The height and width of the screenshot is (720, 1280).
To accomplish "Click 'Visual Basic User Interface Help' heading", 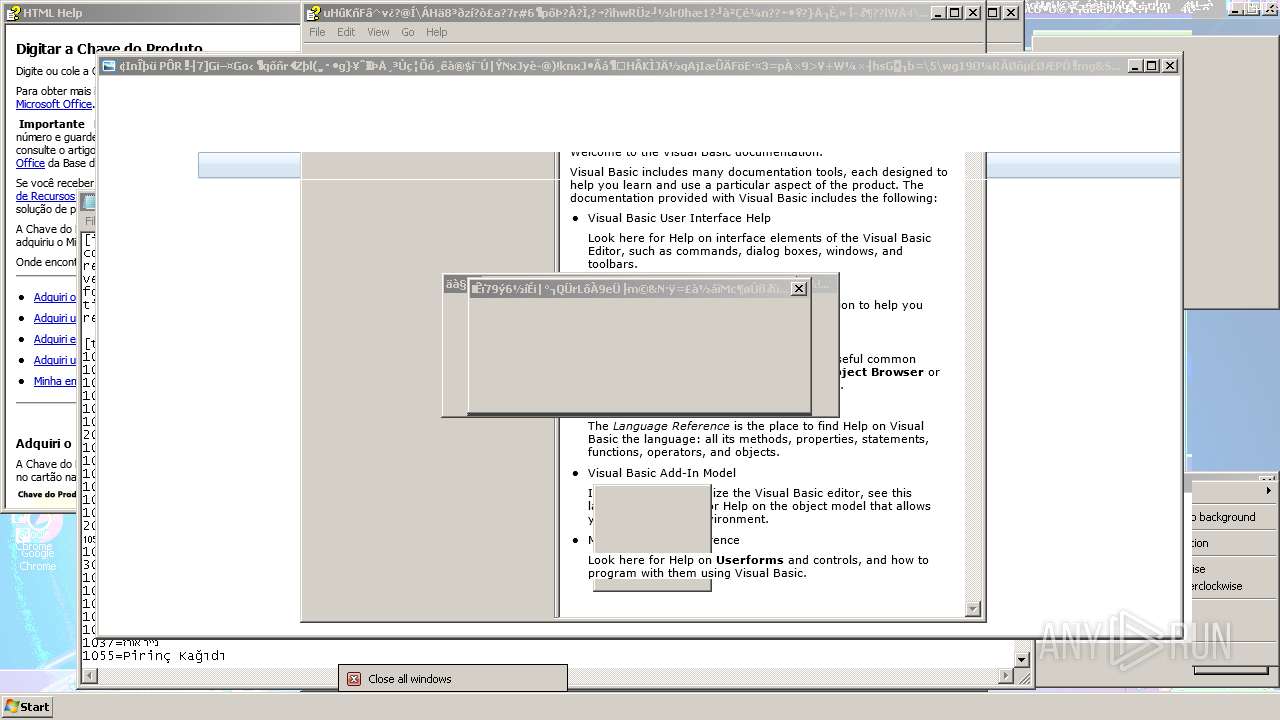I will [679, 218].
